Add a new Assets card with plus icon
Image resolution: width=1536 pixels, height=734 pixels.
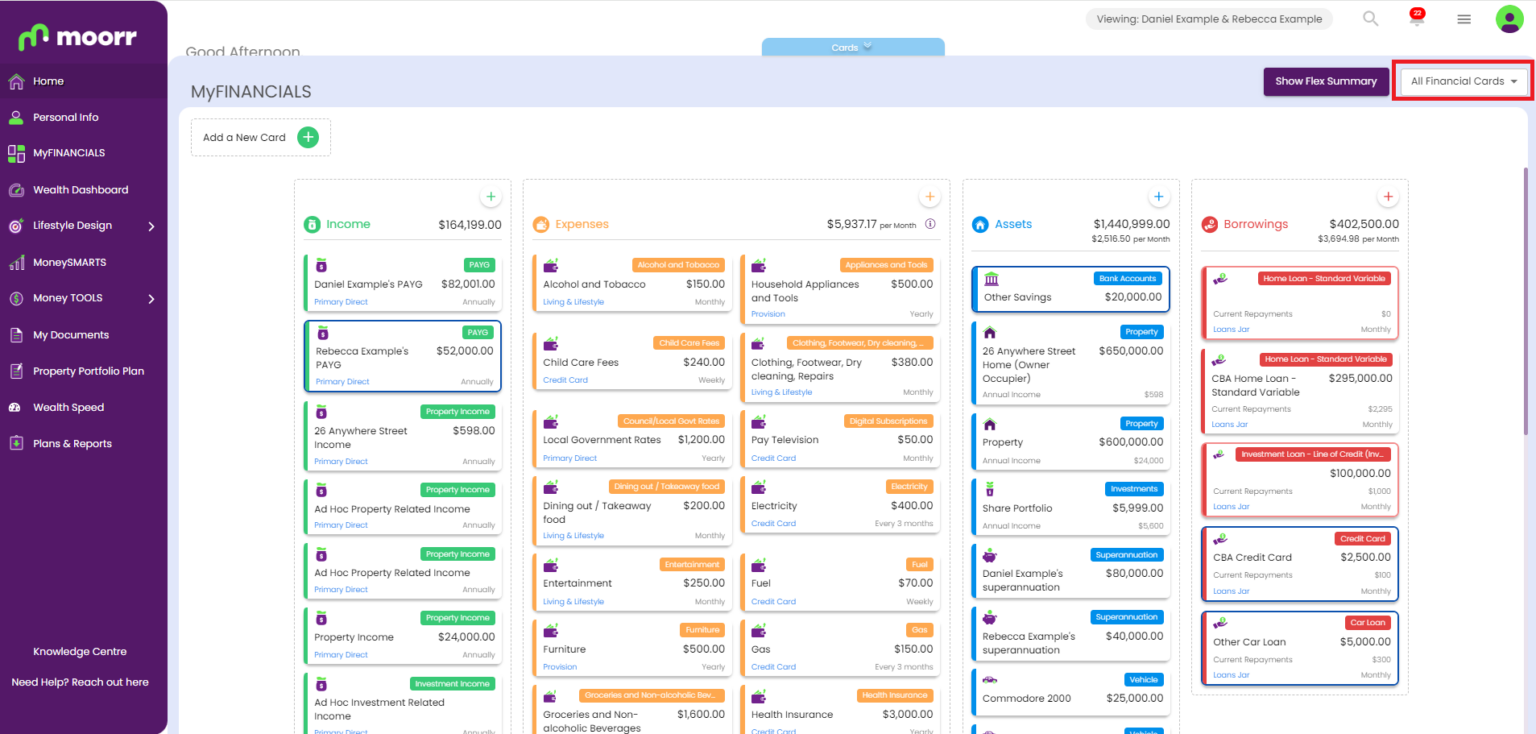point(1157,197)
